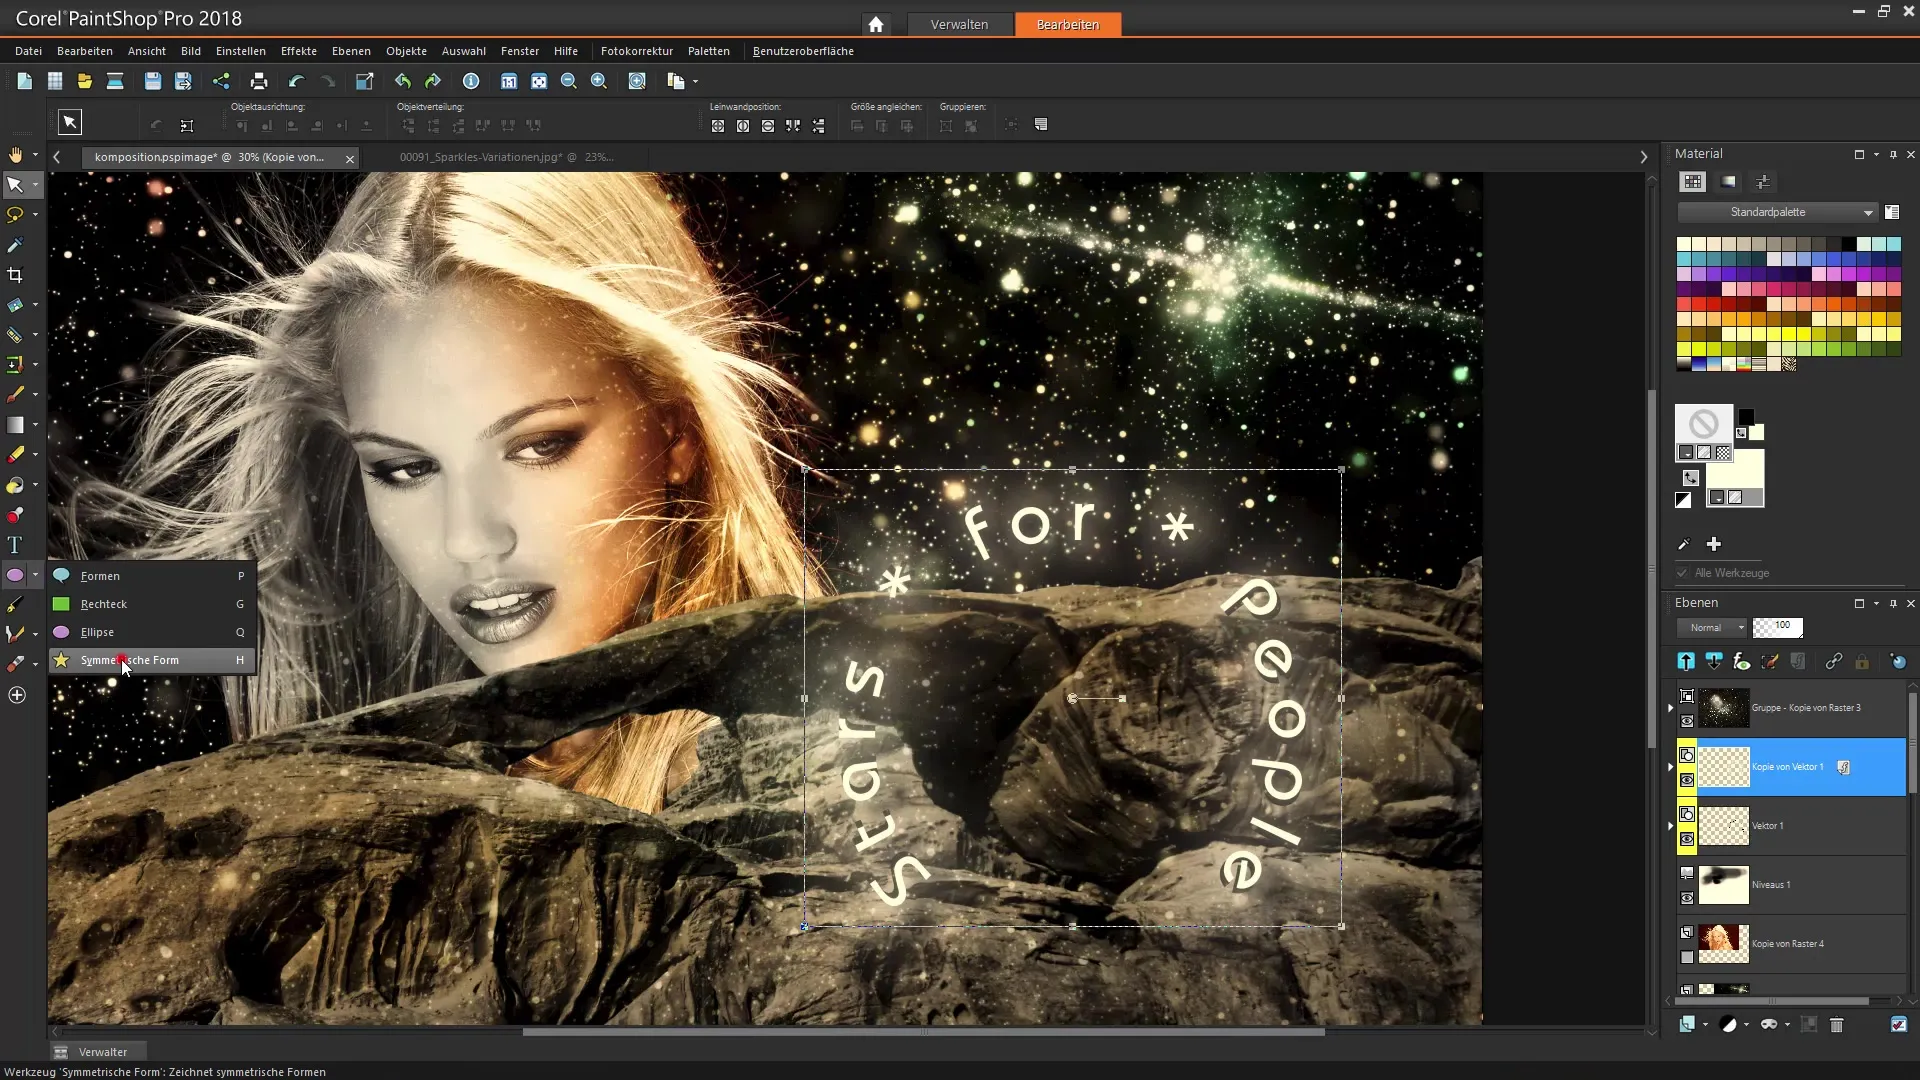Expand the Gruppe - Kopie von Raster 3 layer

[1670, 708]
